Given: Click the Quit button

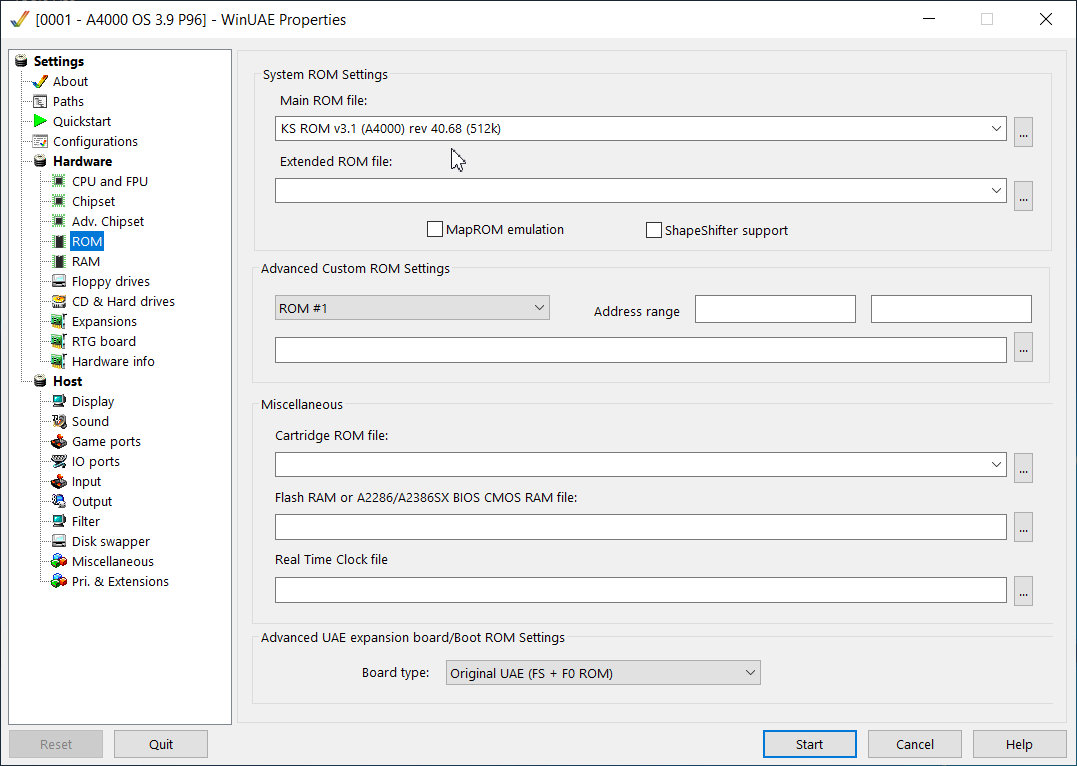Looking at the screenshot, I should tap(161, 744).
